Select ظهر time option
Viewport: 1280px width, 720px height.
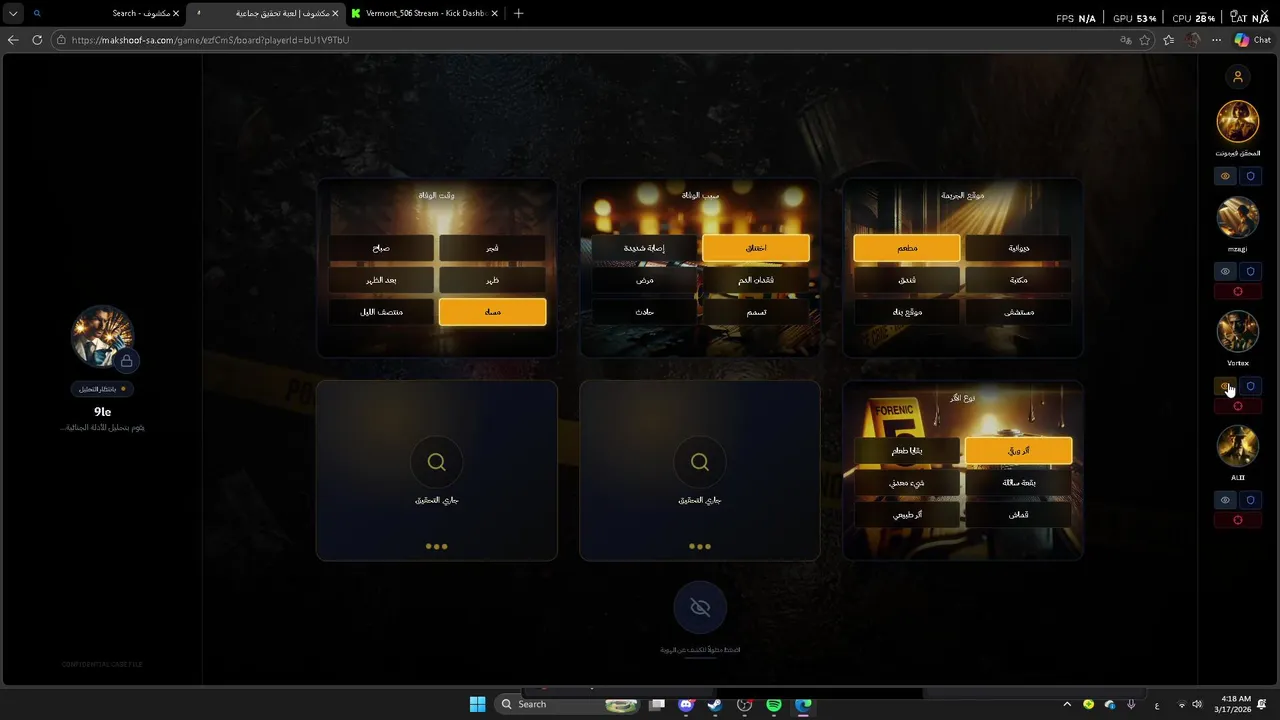point(492,280)
